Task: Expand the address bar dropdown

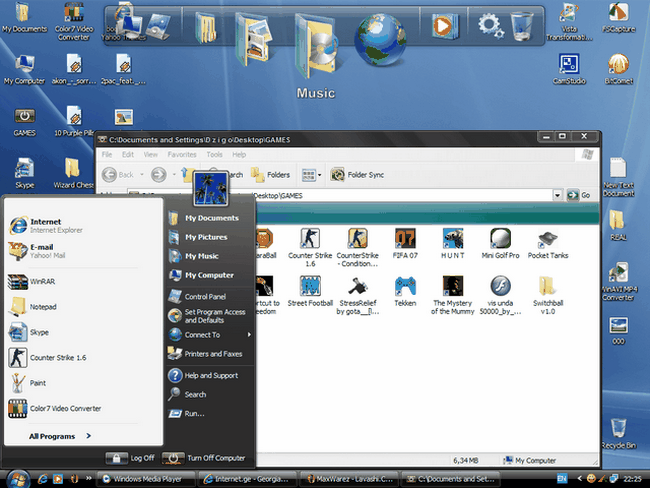Action: [x=557, y=195]
